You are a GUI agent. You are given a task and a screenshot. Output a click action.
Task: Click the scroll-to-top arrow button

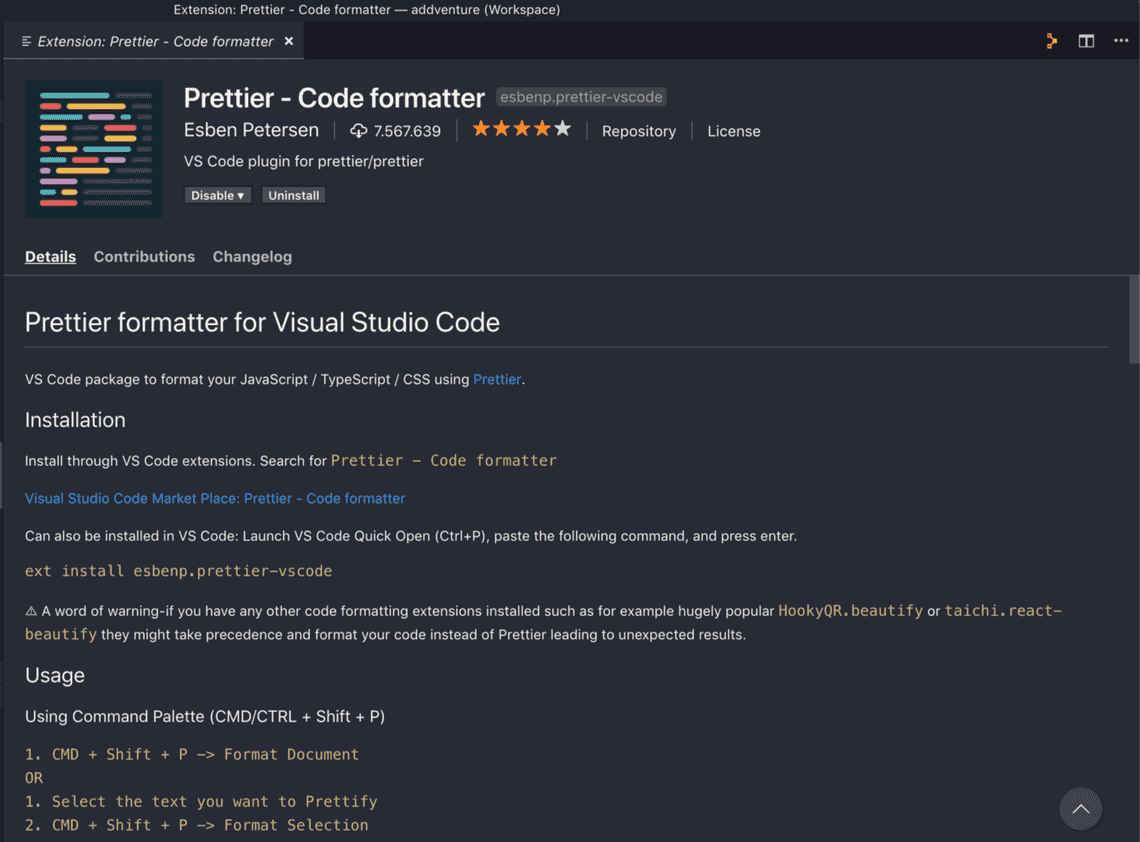coord(1080,809)
